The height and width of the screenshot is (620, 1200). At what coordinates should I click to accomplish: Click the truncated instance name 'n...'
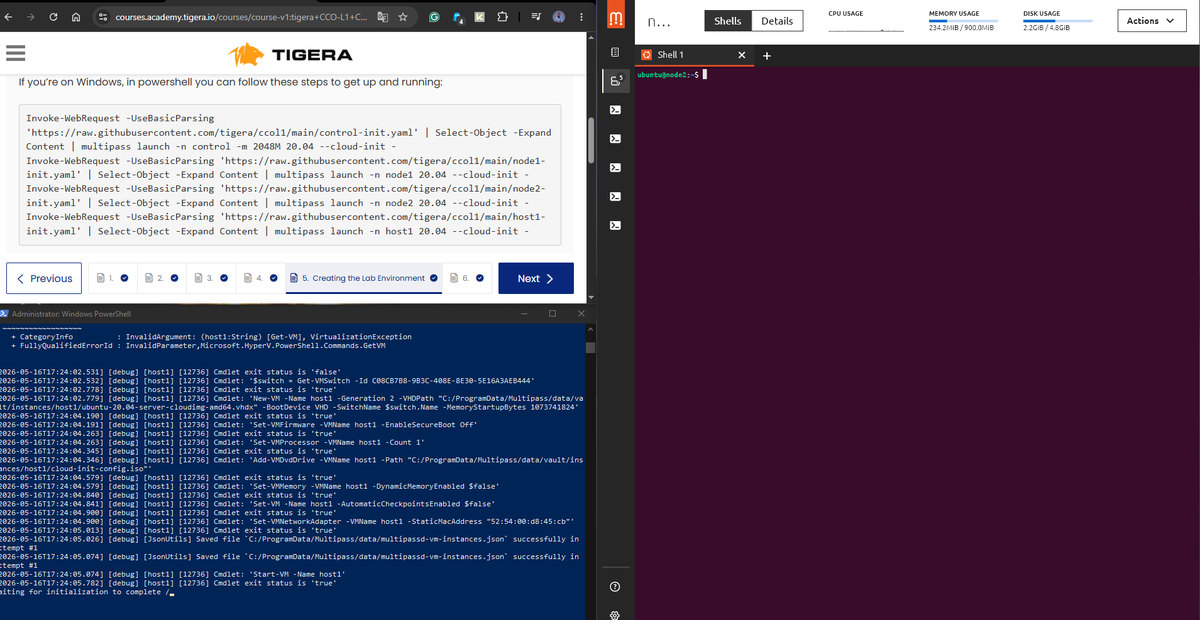click(x=658, y=21)
